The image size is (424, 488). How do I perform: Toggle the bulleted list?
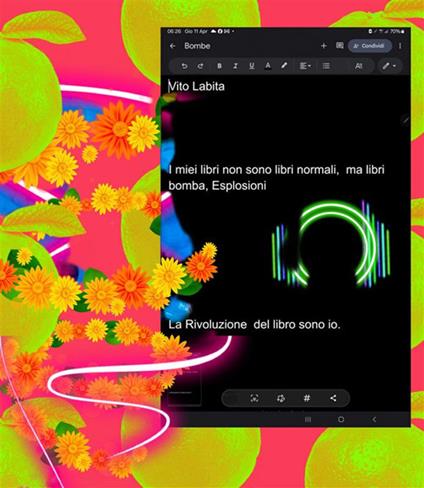click(326, 66)
